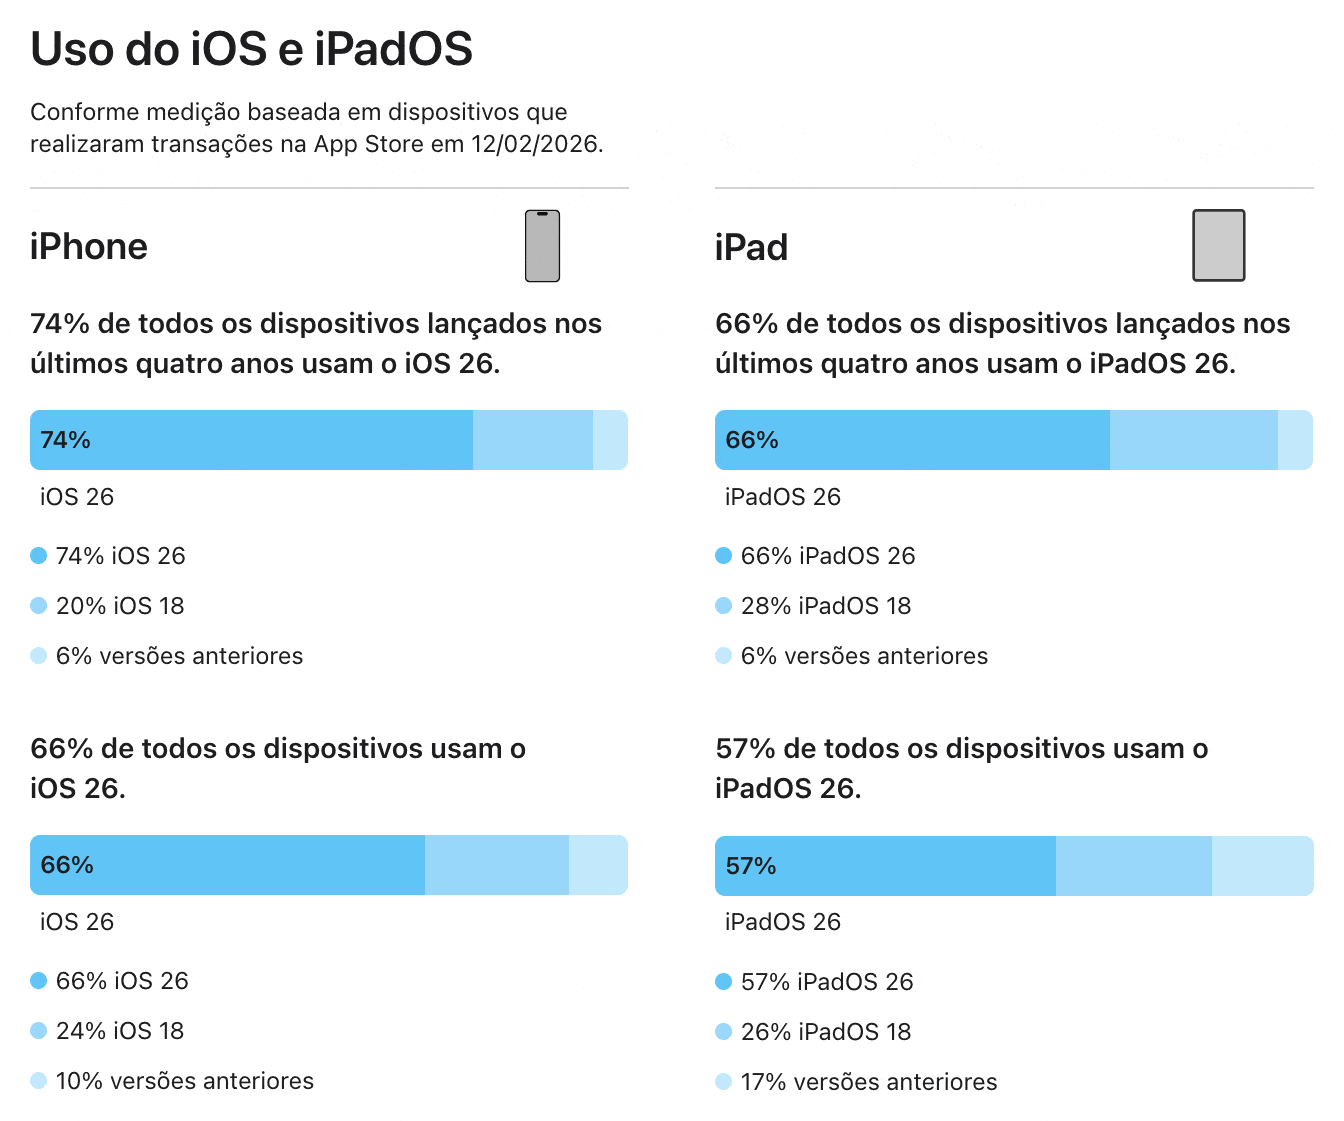The width and height of the screenshot is (1344, 1121).
Task: Click the "57% iPadOS 26" legend label
Action: tap(827, 982)
